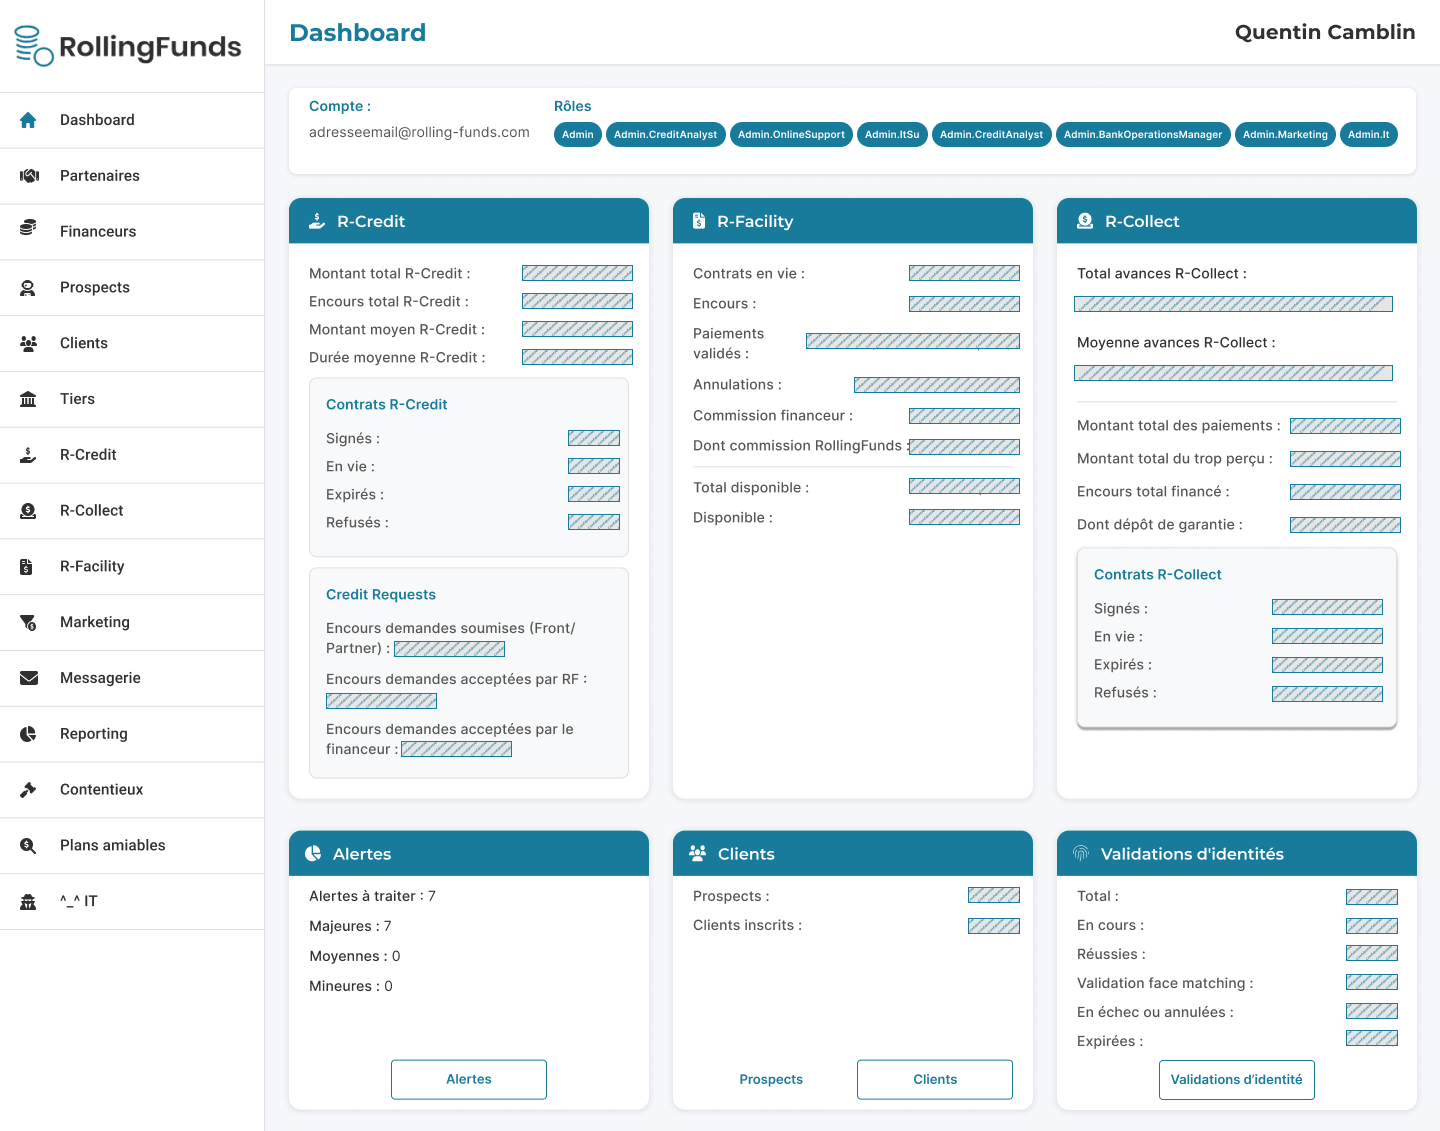The width and height of the screenshot is (1440, 1131).
Task: Select Tiers in the sidebar
Action: [x=132, y=399]
